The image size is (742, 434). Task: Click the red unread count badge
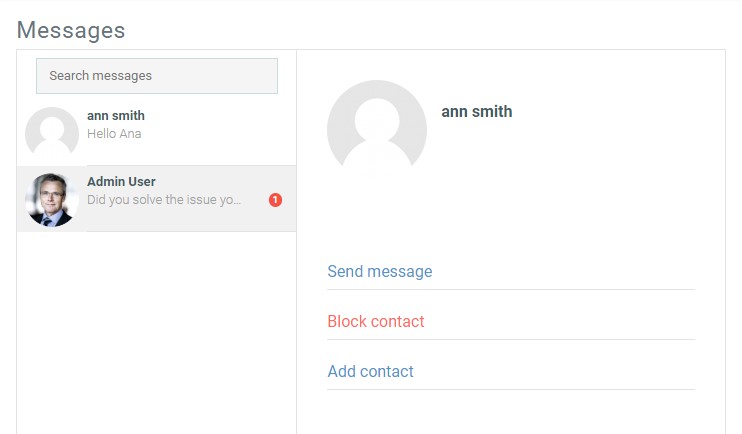pyautogui.click(x=276, y=200)
